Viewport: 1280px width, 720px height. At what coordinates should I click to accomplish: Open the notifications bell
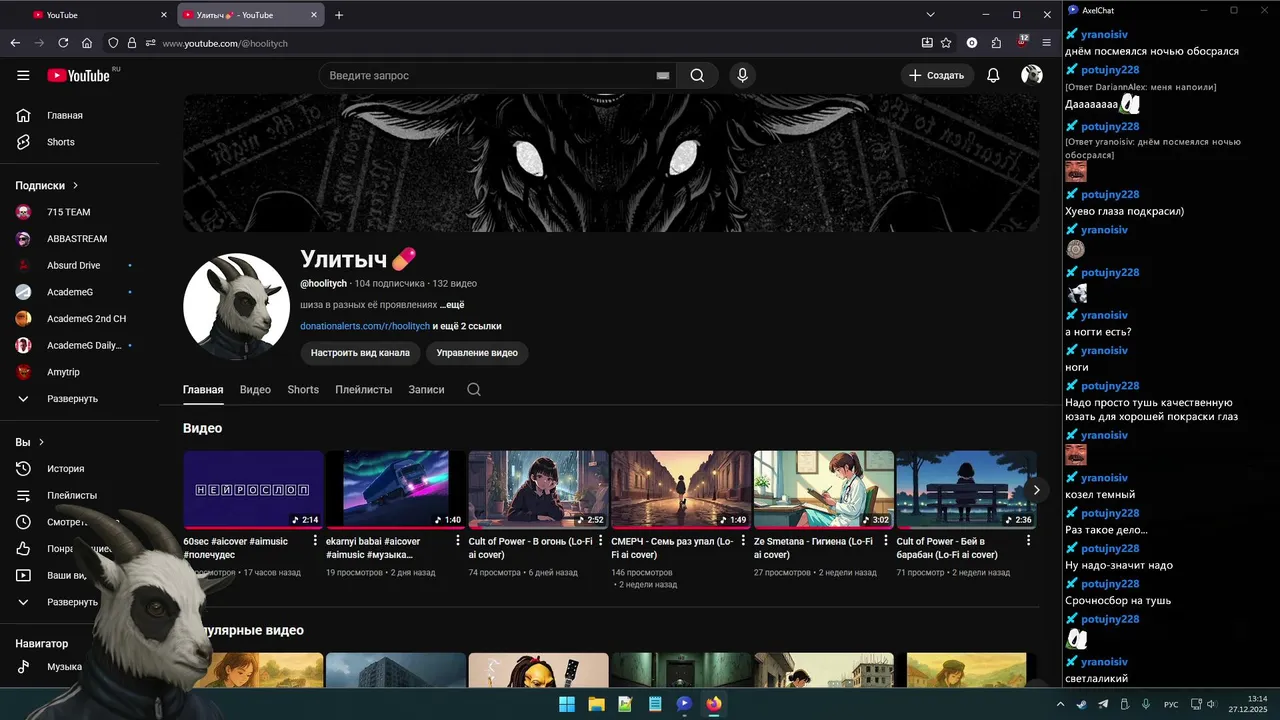point(993,75)
